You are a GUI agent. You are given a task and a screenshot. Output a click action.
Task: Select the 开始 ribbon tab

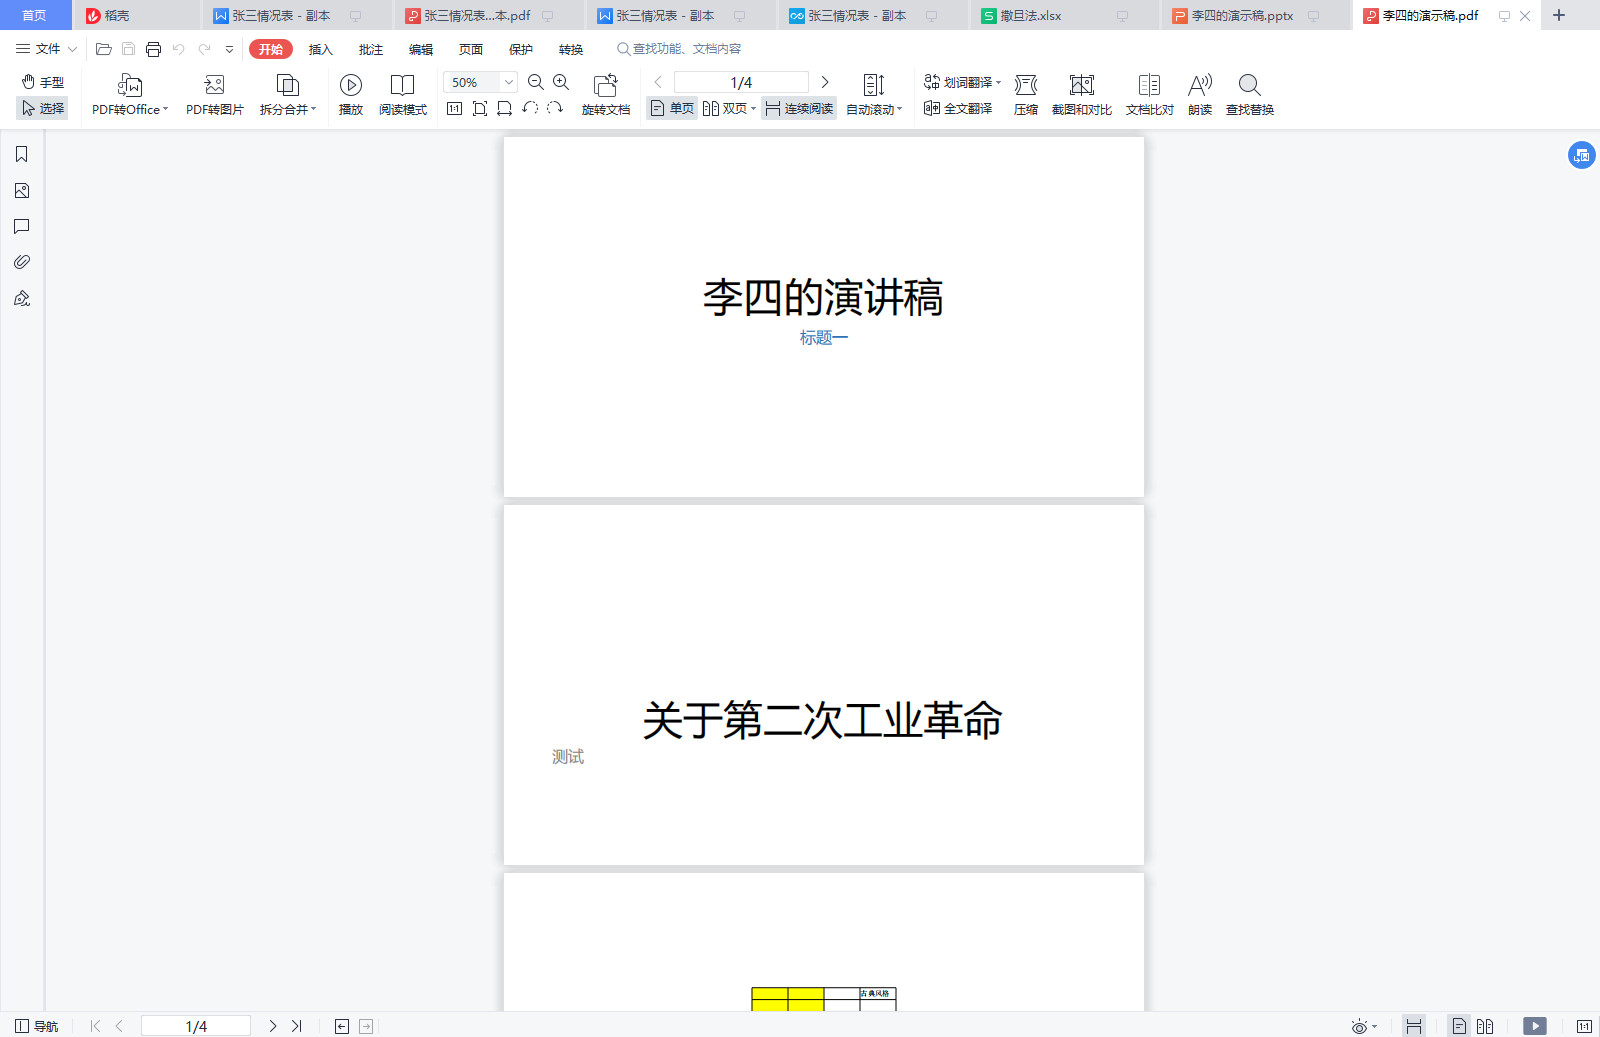[x=271, y=49]
